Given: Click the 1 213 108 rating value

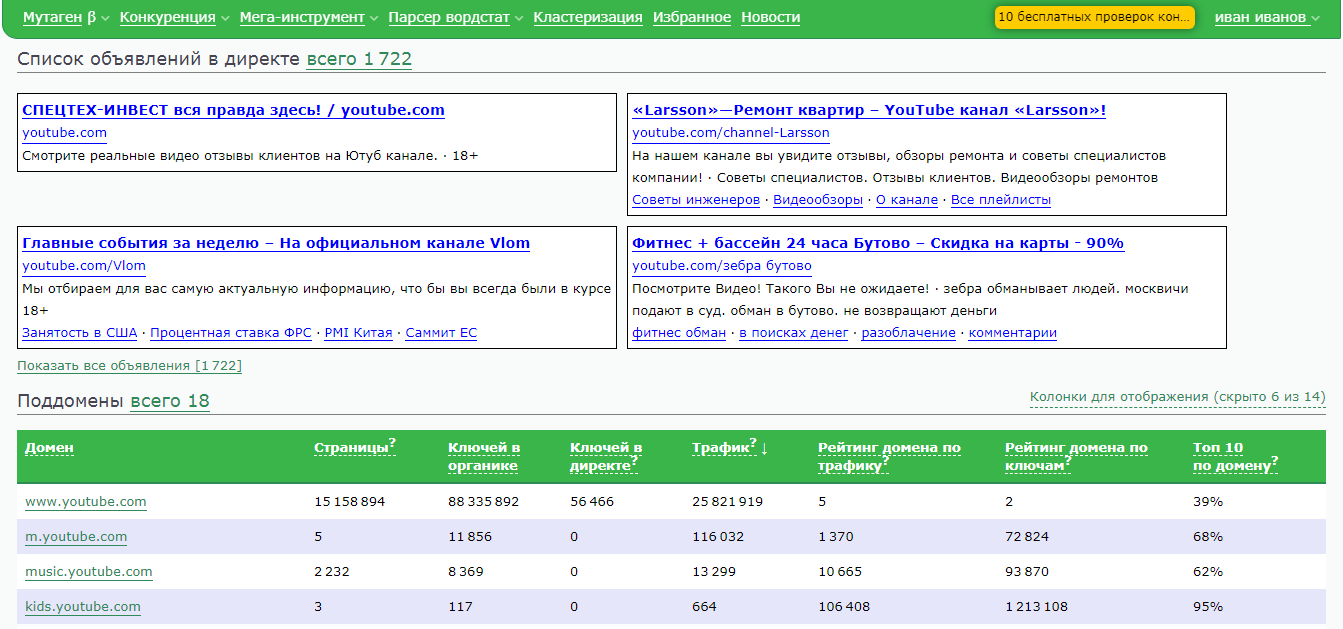Looking at the screenshot, I should tap(1036, 607).
